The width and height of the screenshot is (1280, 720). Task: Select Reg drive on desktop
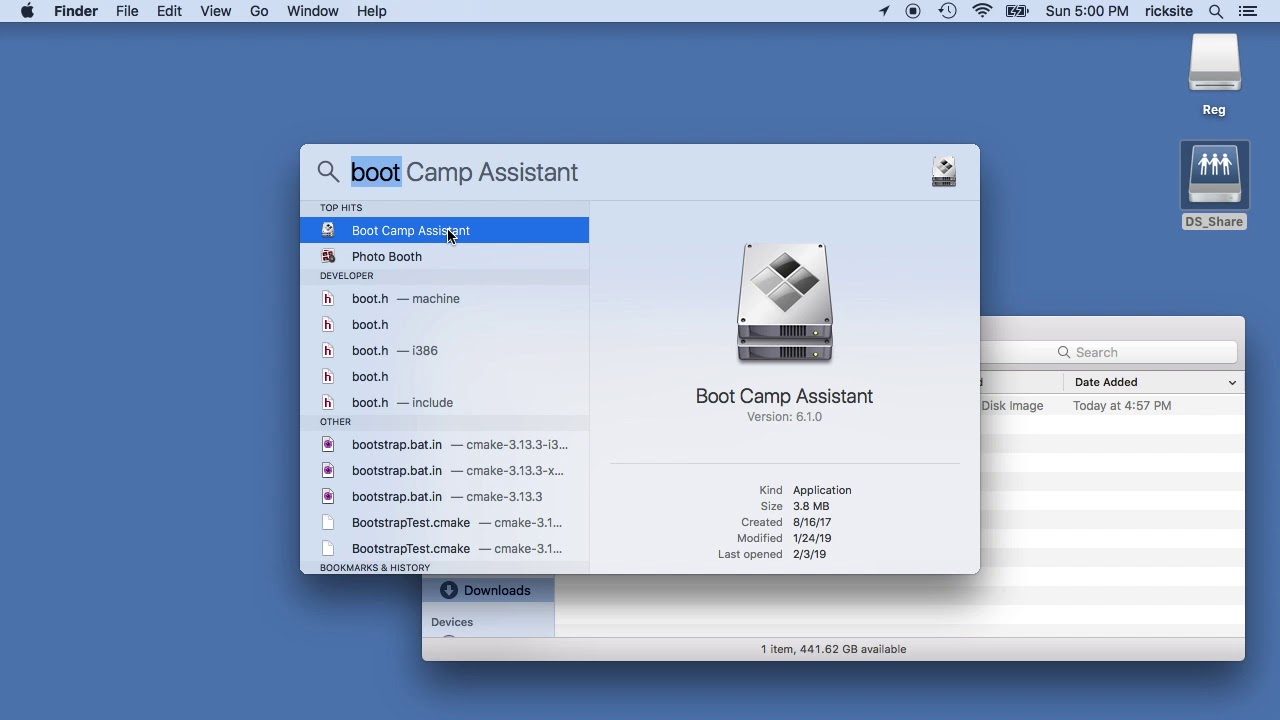[x=1214, y=75]
